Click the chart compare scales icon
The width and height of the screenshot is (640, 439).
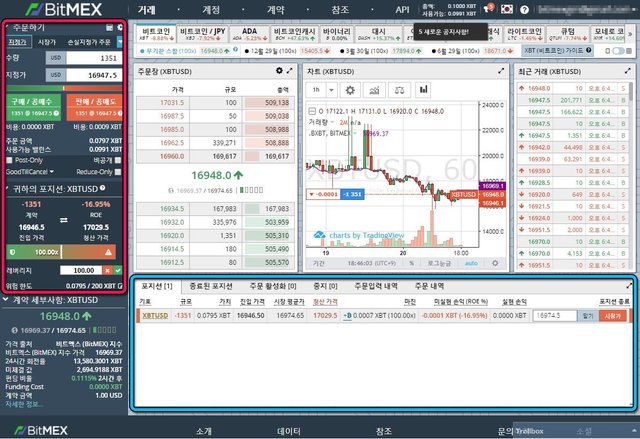[x=399, y=90]
